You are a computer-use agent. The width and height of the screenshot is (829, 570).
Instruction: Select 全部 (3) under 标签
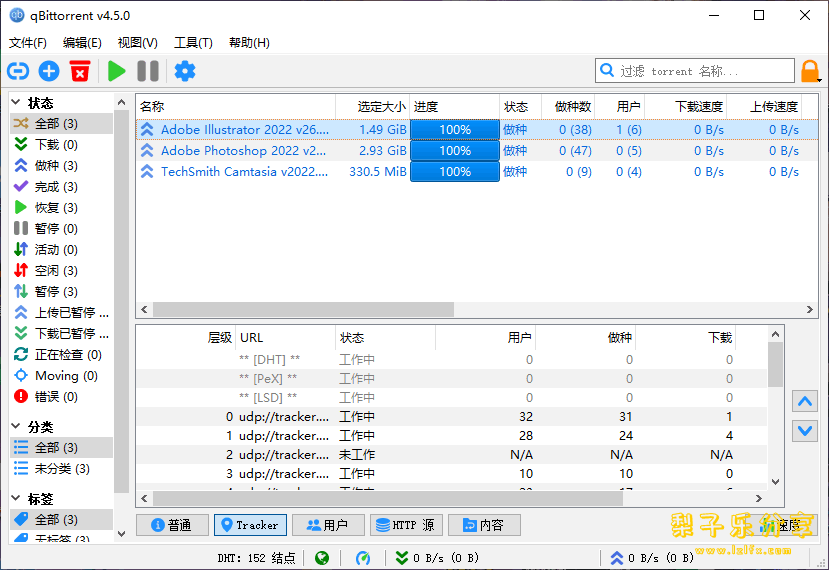(x=61, y=520)
